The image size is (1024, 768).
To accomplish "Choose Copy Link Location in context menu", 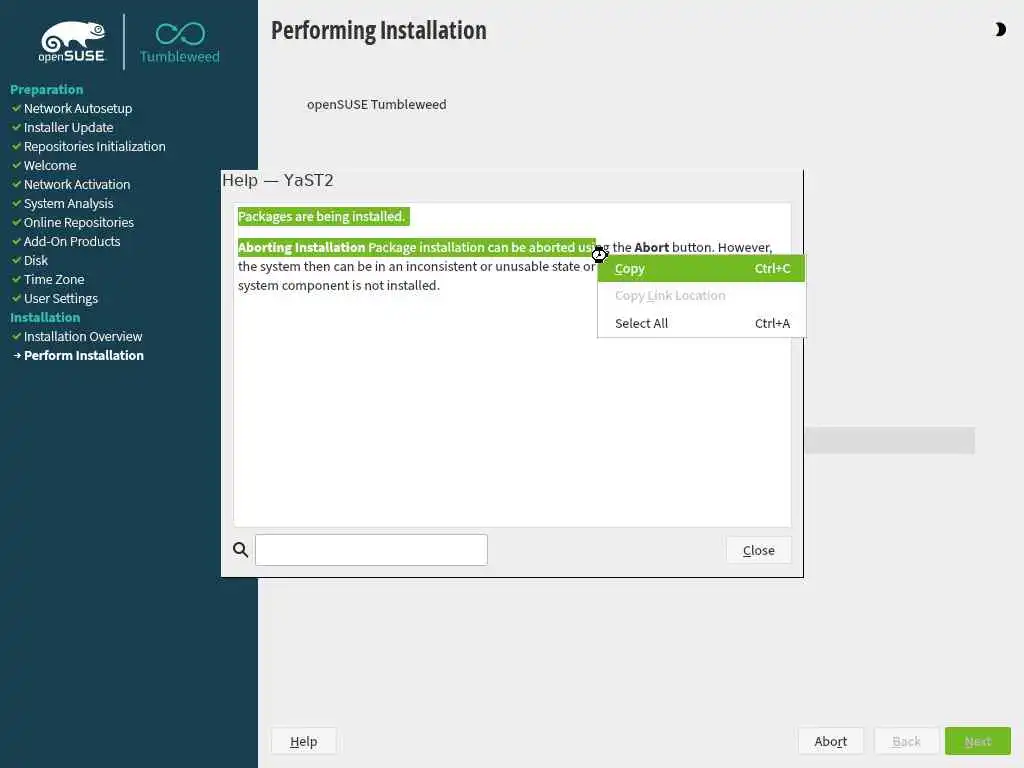I will (x=701, y=296).
